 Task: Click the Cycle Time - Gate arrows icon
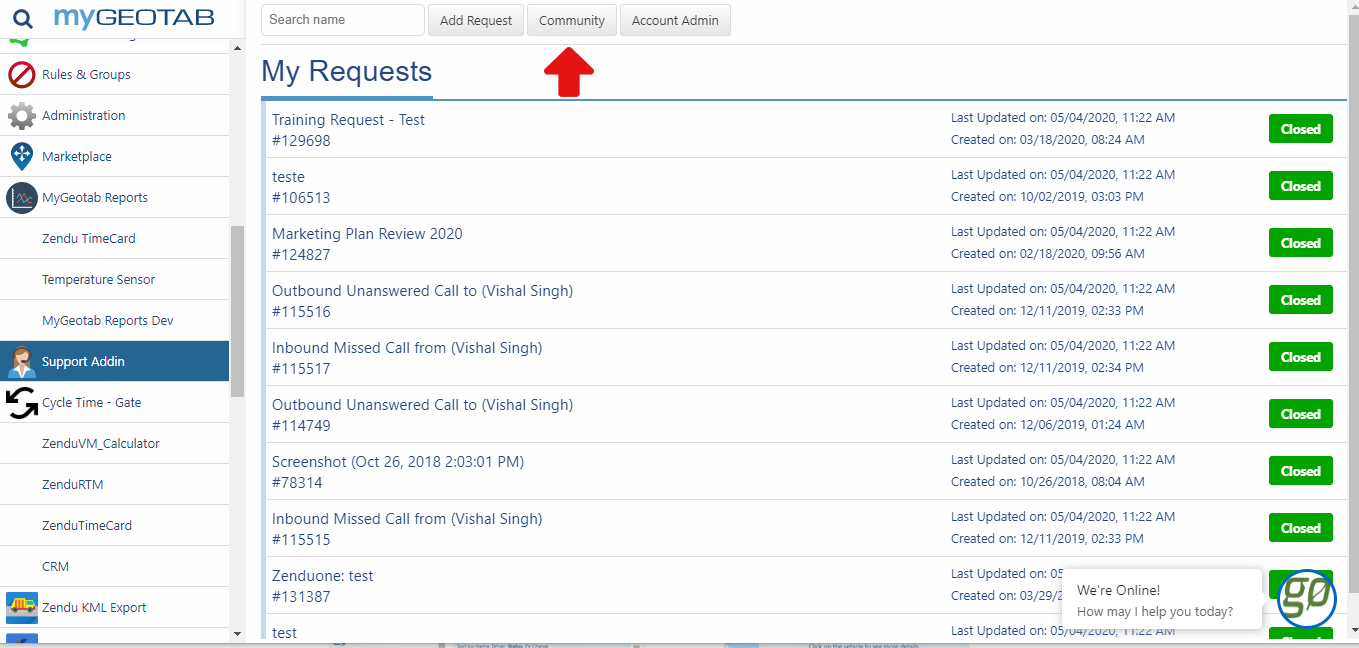point(21,403)
